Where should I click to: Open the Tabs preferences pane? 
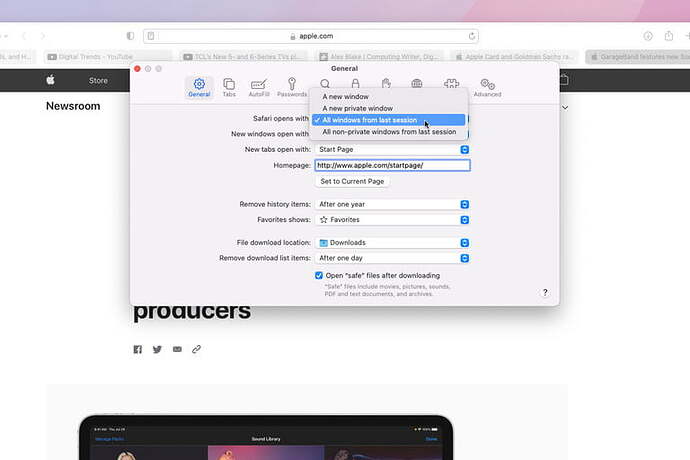click(229, 87)
